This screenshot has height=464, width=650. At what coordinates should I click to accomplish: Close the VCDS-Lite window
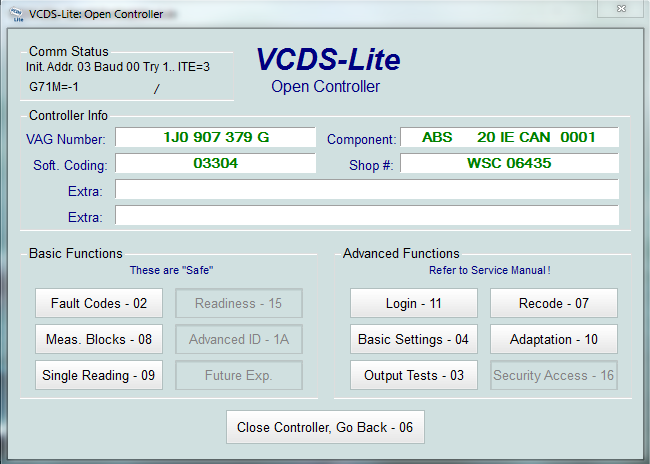[621, 8]
